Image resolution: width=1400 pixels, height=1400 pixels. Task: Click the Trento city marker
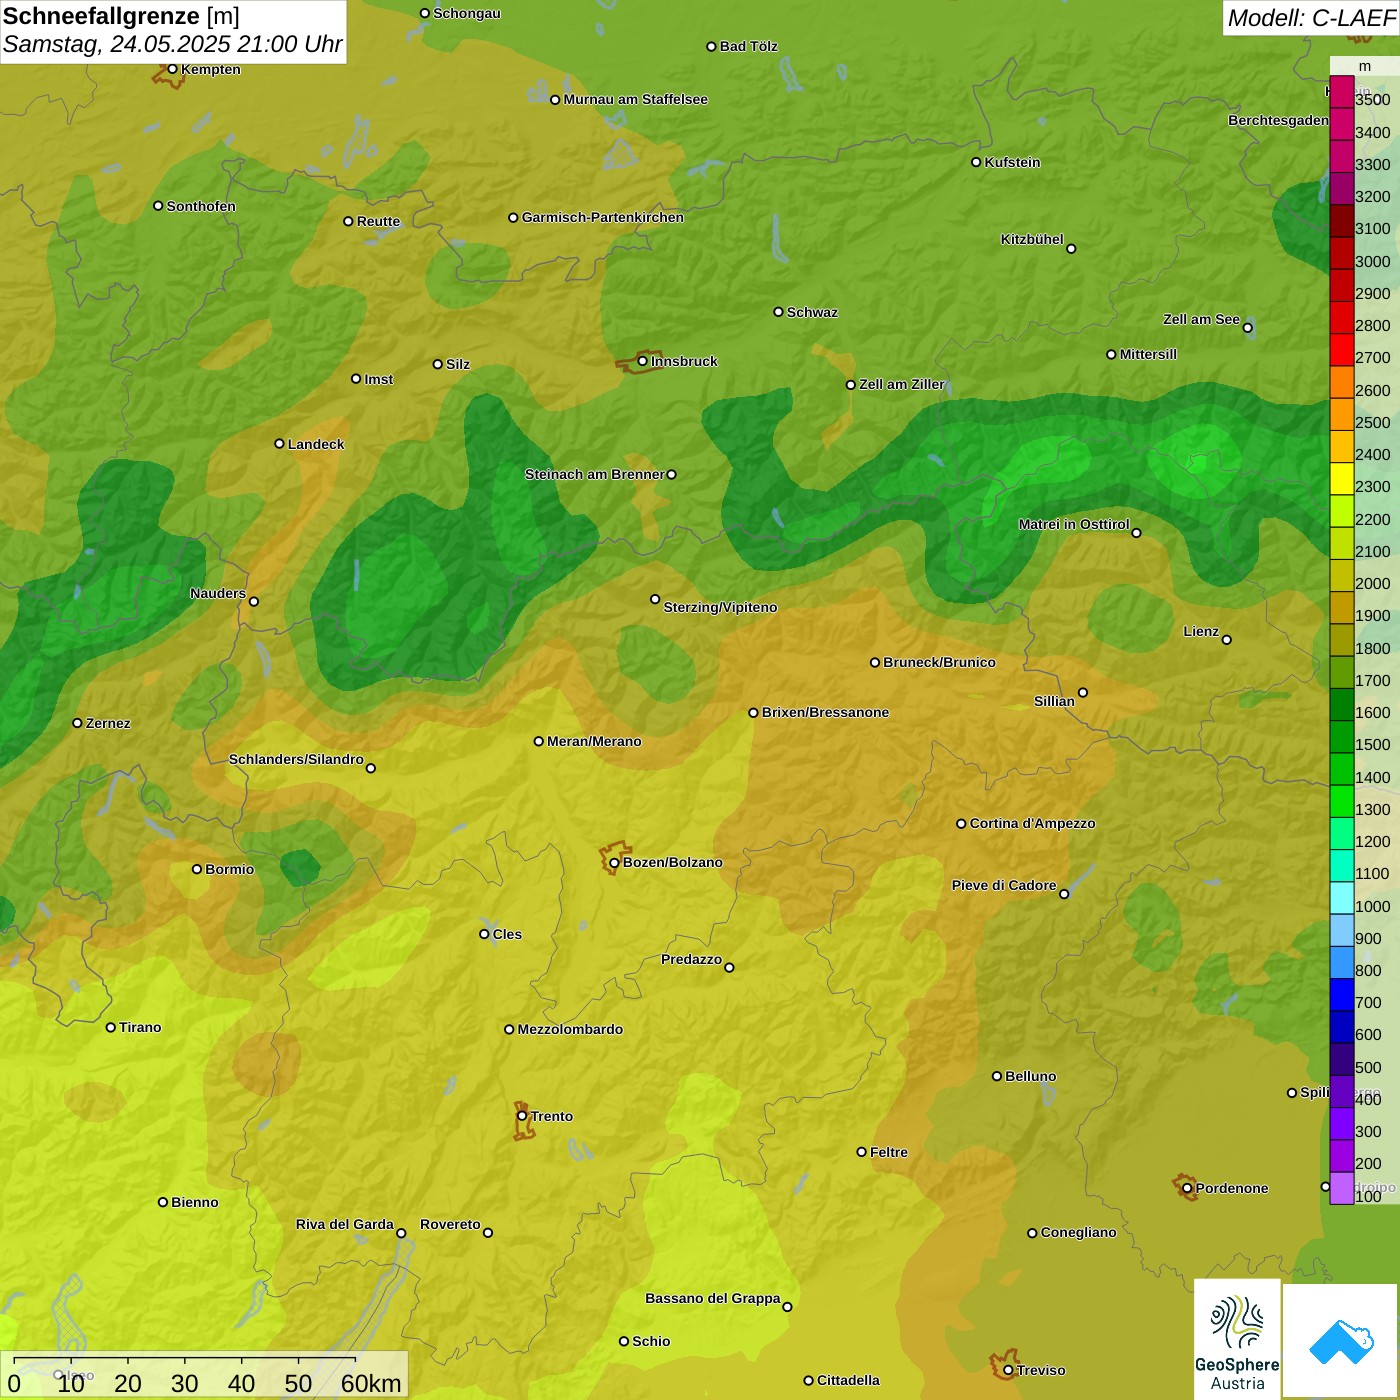pyautogui.click(x=522, y=1116)
